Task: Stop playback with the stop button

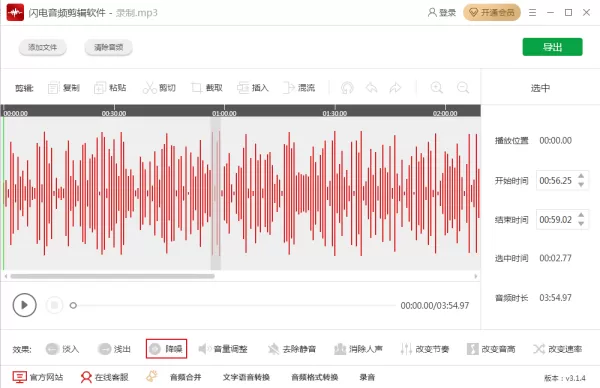Action: [x=54, y=305]
